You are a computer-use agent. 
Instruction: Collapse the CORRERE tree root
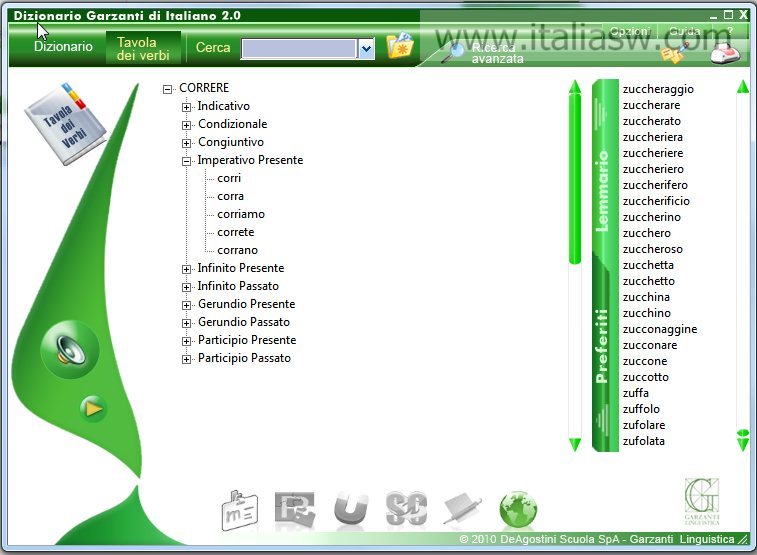168,89
